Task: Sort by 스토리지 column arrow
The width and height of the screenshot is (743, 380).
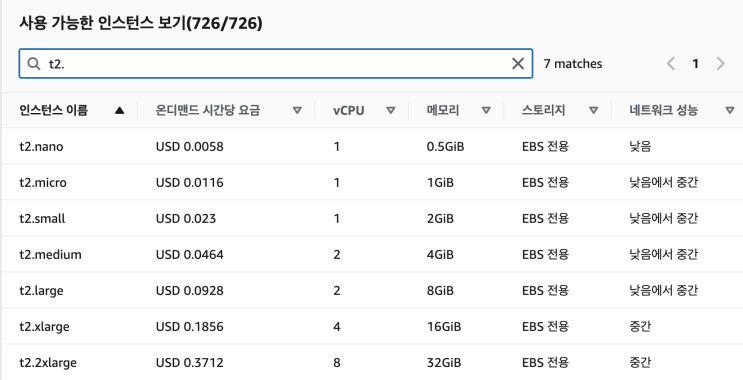Action: pyautogui.click(x=593, y=110)
